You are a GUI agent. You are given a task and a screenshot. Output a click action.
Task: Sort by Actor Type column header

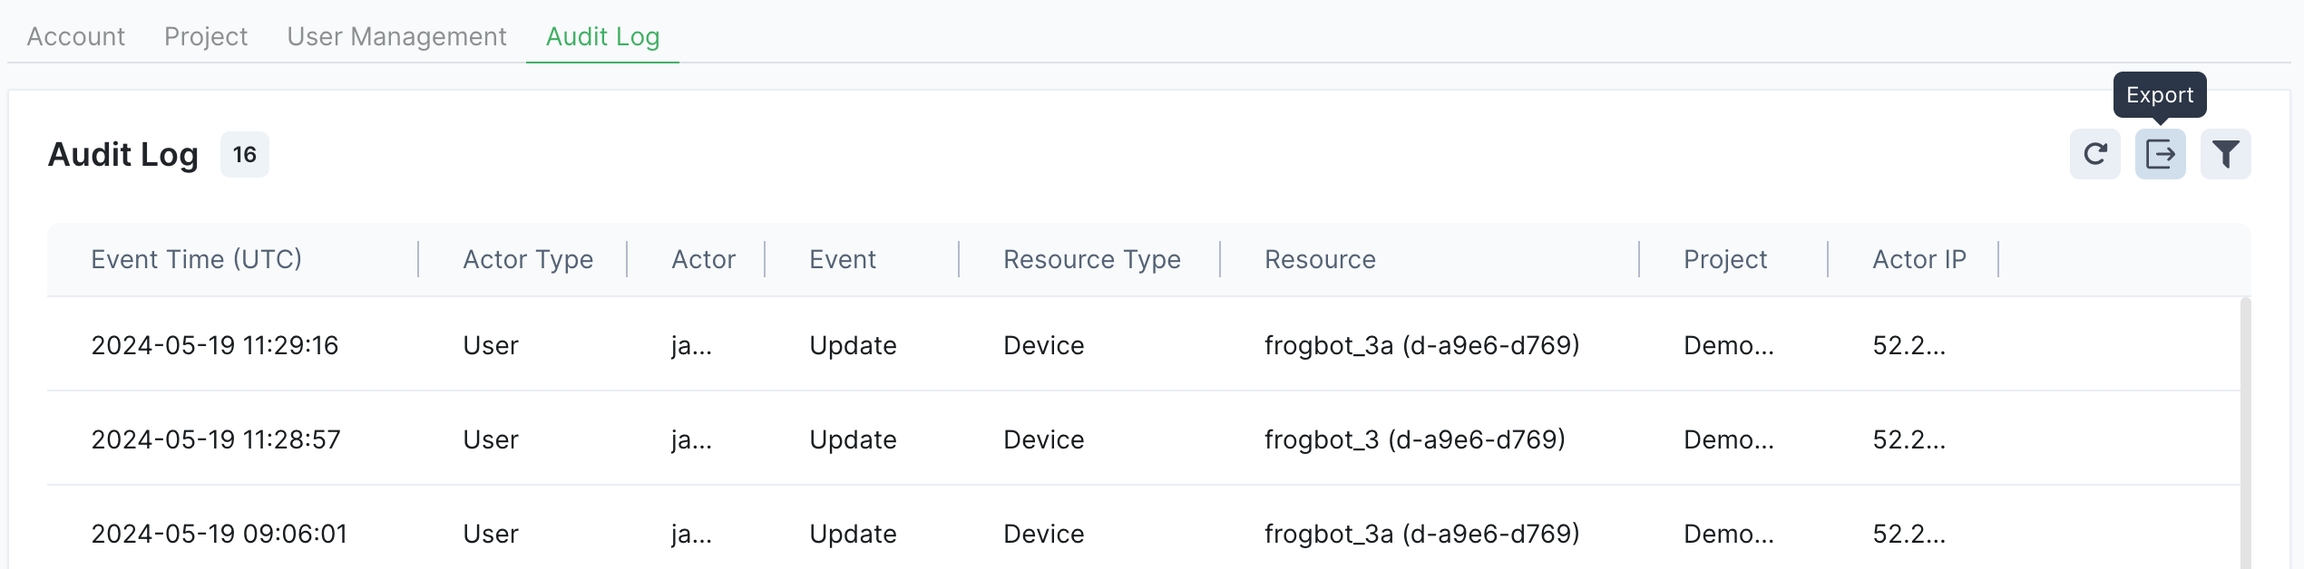[x=527, y=259]
